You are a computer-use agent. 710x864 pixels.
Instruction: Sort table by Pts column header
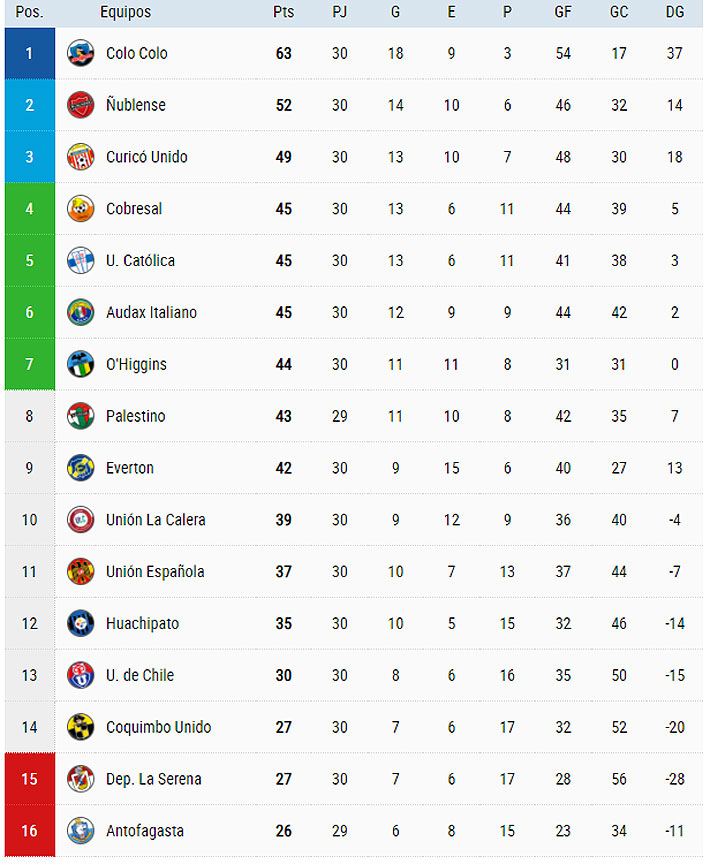(x=283, y=12)
